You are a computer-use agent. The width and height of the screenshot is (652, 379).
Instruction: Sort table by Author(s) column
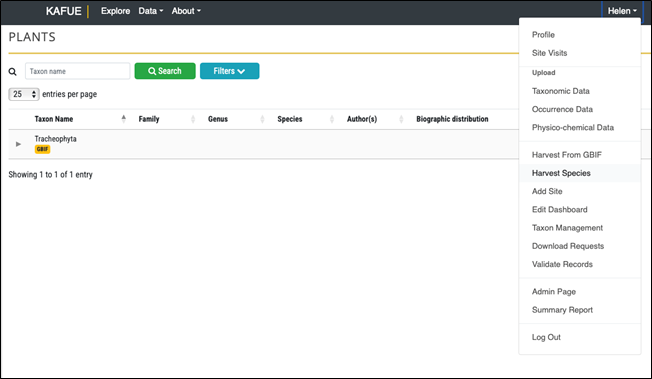pos(375,119)
